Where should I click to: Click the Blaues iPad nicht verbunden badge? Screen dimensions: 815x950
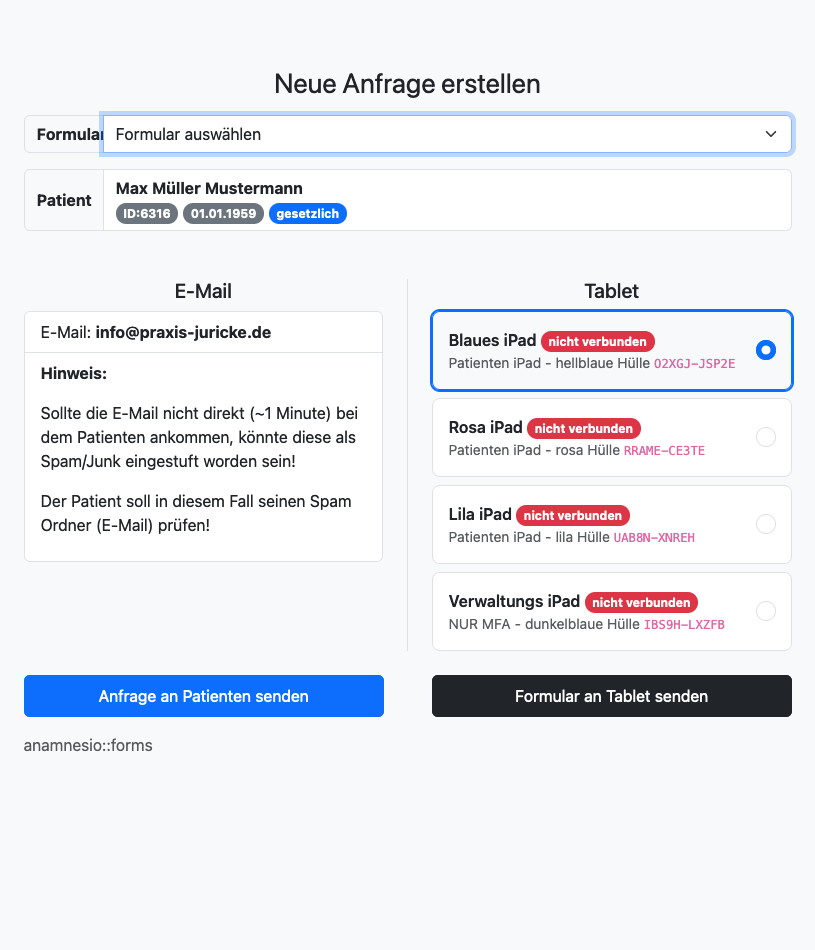point(598,341)
